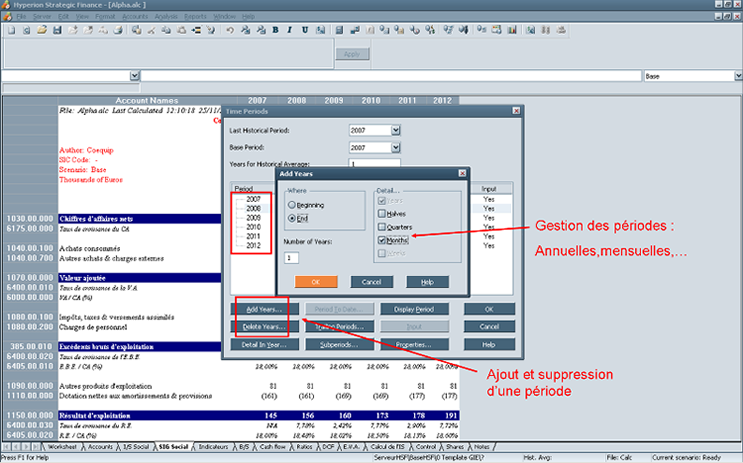
Task: Toggle italic formatting in toolbar
Action: (x=290, y=30)
